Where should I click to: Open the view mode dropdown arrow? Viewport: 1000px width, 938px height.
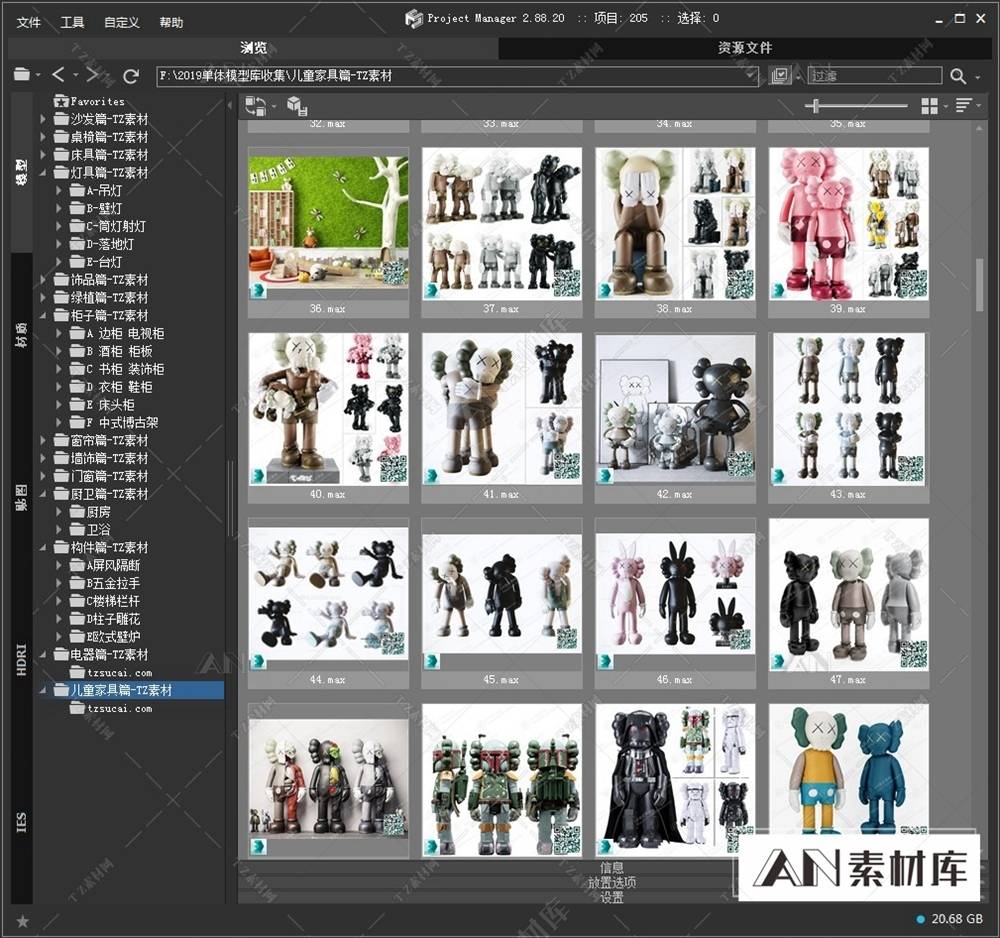pyautogui.click(x=945, y=106)
